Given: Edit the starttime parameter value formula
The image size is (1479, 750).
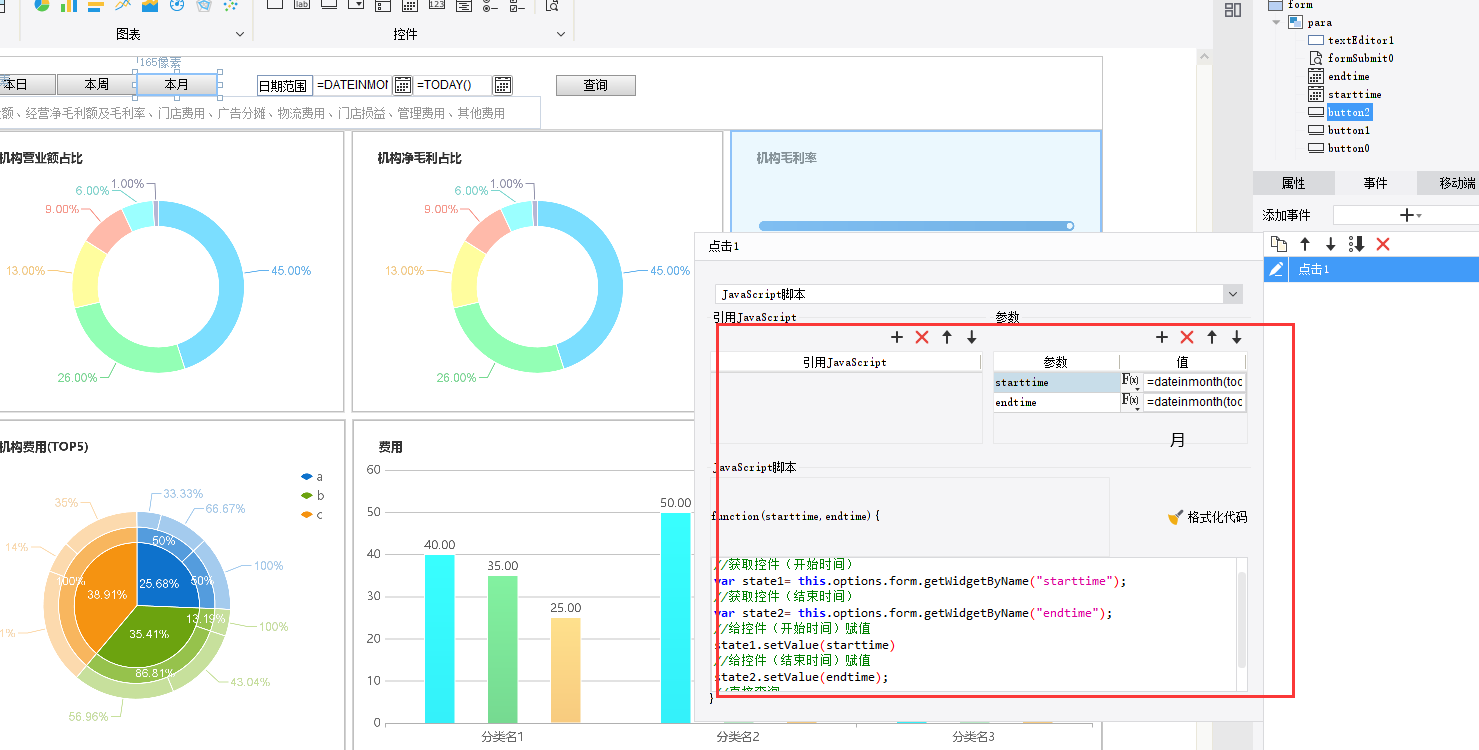Looking at the screenshot, I should coord(1195,382).
